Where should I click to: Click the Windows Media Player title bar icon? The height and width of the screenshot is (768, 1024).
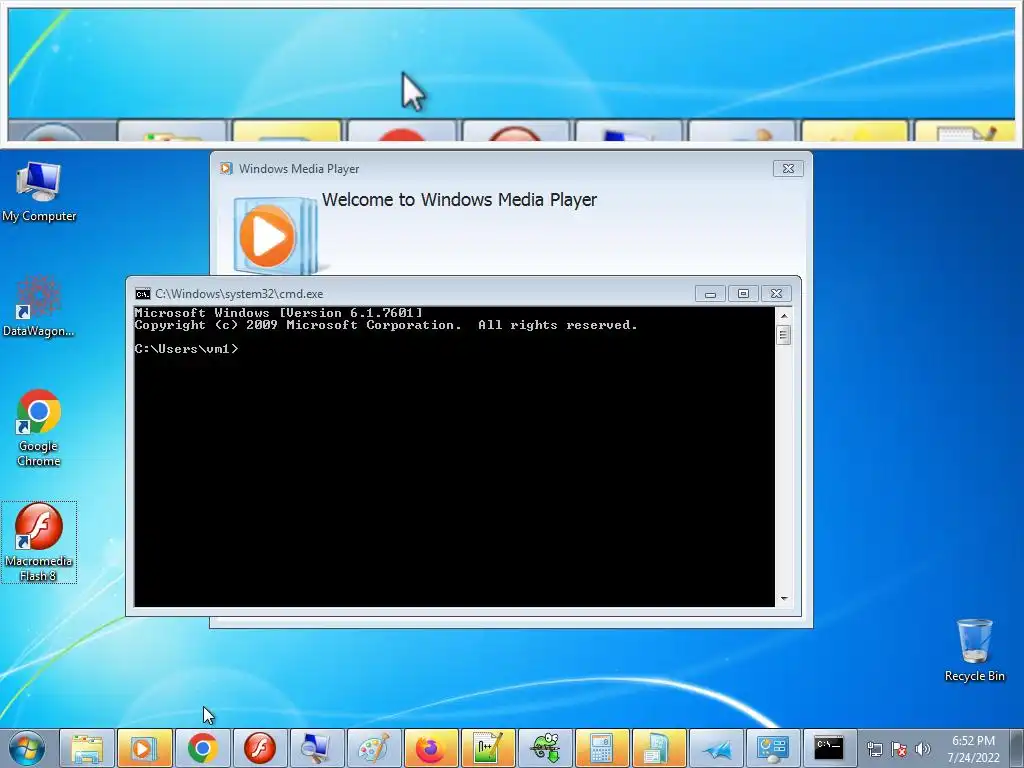pos(226,168)
